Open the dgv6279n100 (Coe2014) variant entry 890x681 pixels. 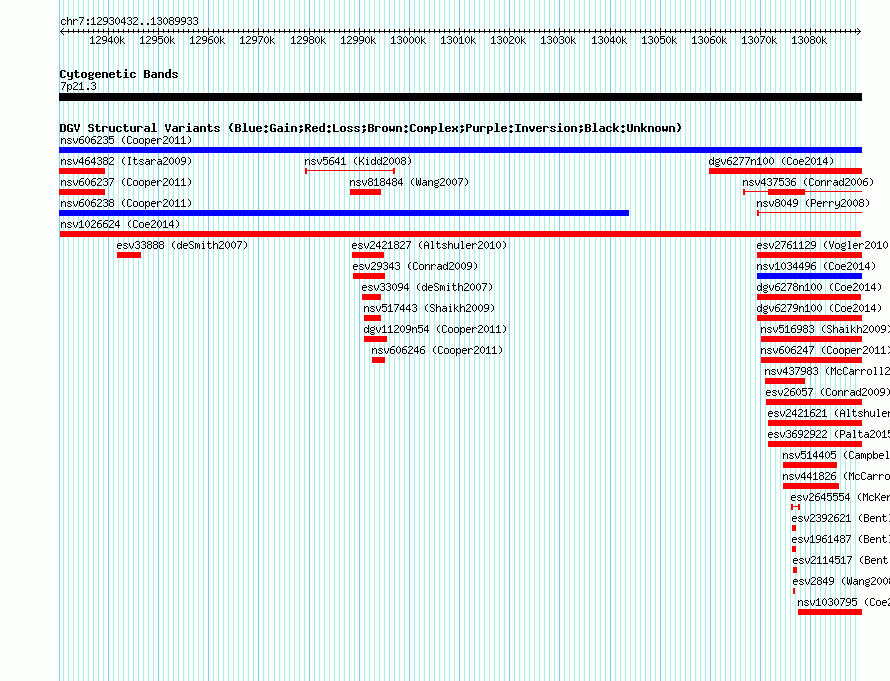point(819,308)
